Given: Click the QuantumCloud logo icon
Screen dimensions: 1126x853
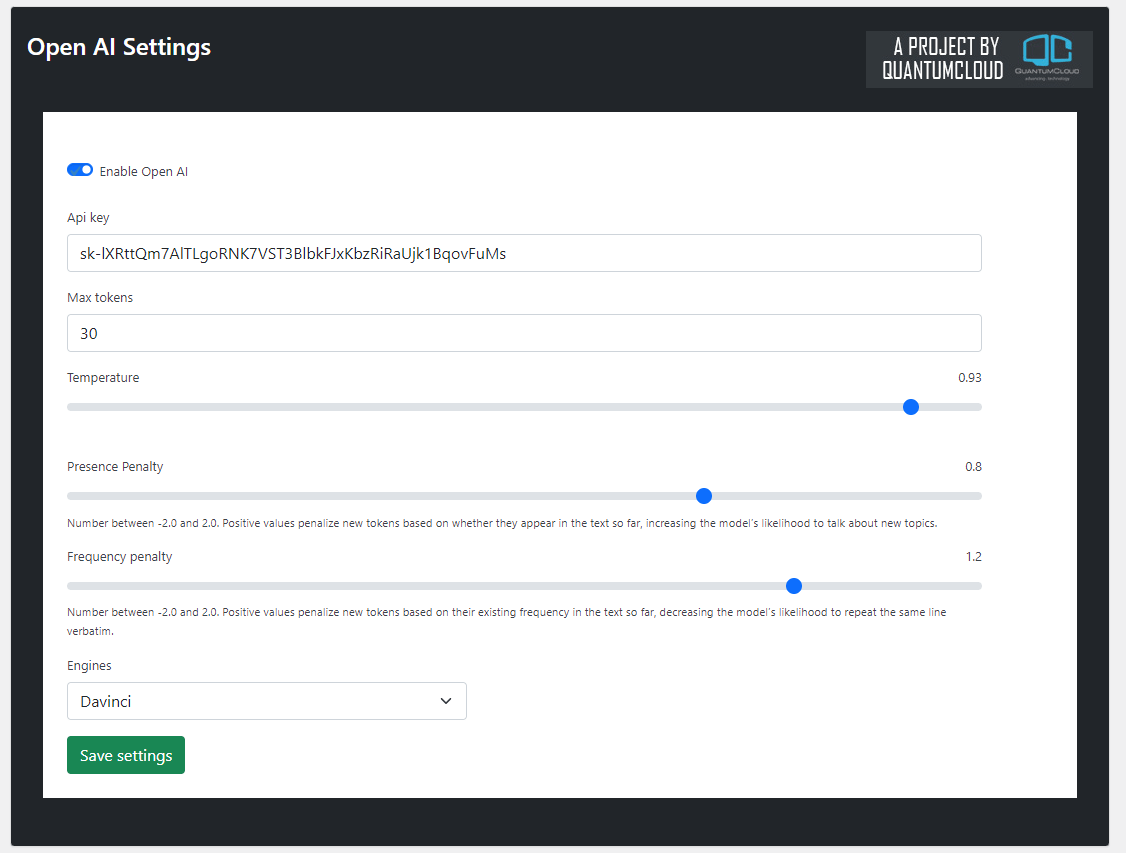Looking at the screenshot, I should 1047,57.
